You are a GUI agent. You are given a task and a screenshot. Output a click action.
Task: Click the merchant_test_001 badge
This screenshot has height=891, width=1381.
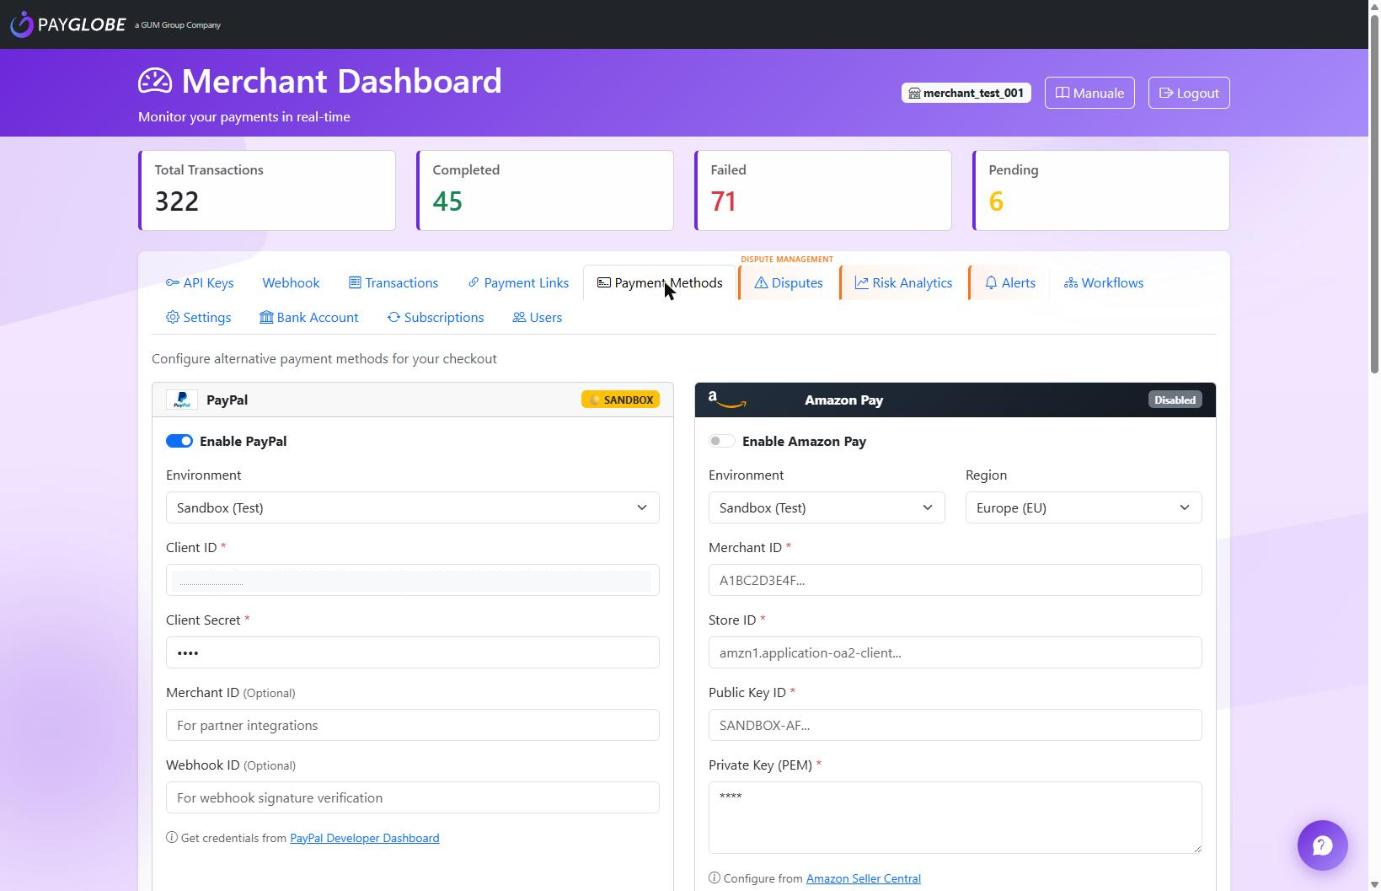click(x=966, y=93)
